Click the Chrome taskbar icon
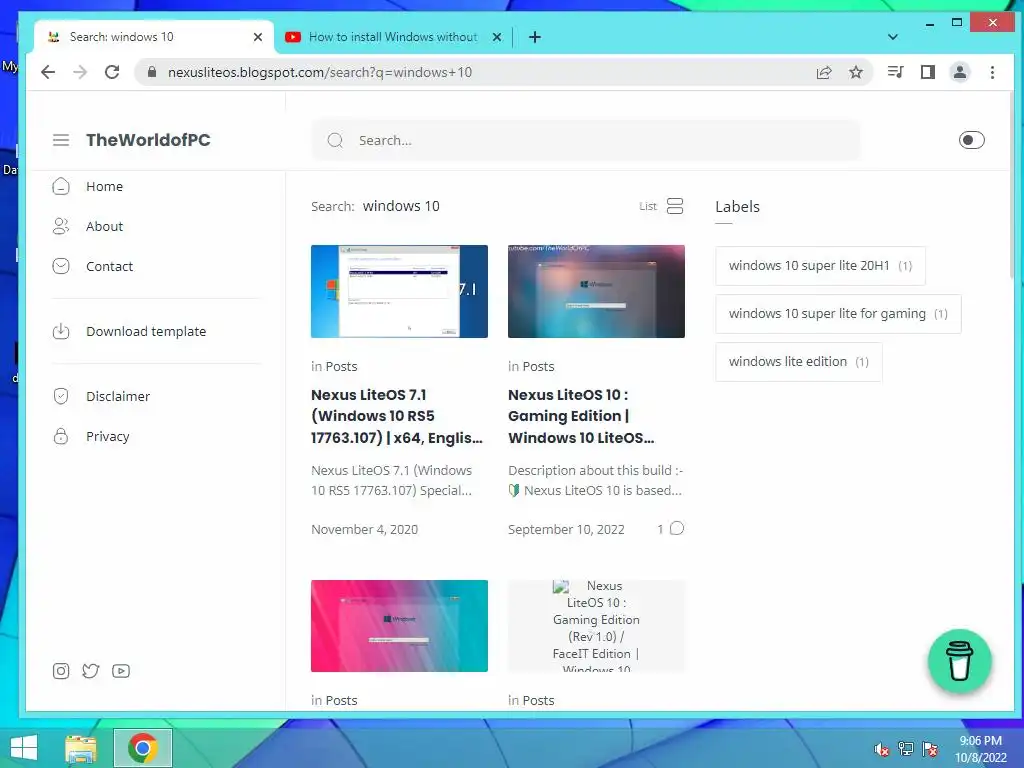 142,748
